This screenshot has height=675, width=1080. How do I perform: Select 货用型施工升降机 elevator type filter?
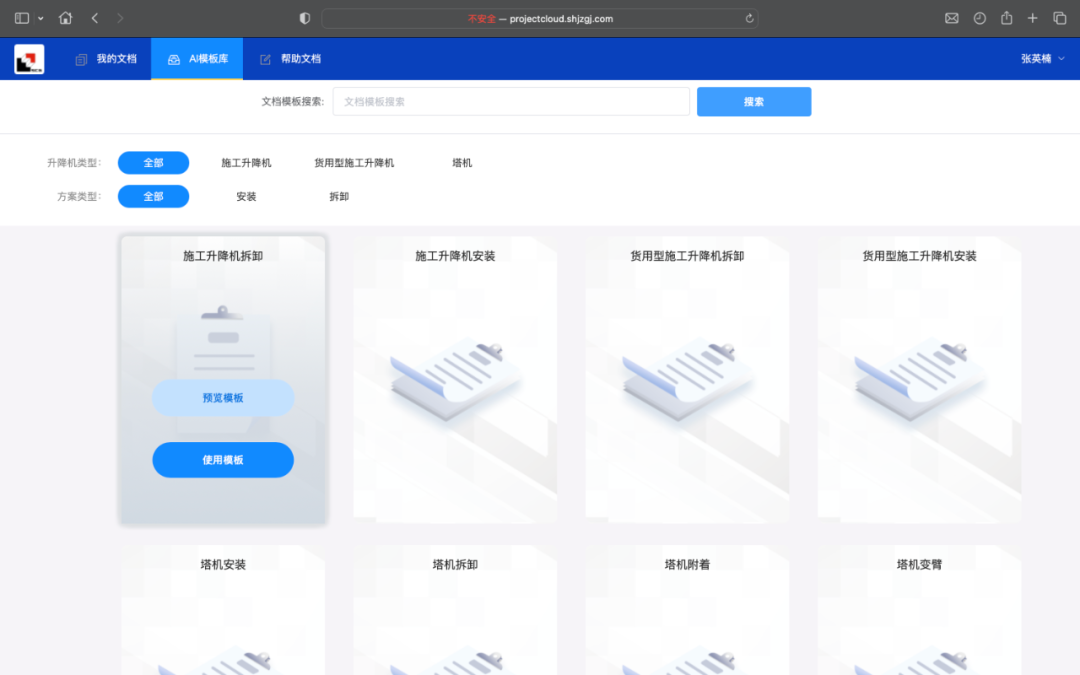click(354, 162)
